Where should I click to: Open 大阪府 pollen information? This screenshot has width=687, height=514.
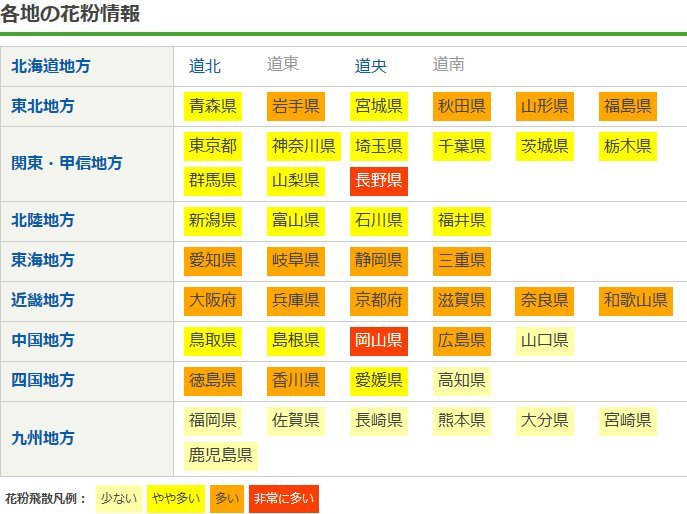(x=213, y=300)
